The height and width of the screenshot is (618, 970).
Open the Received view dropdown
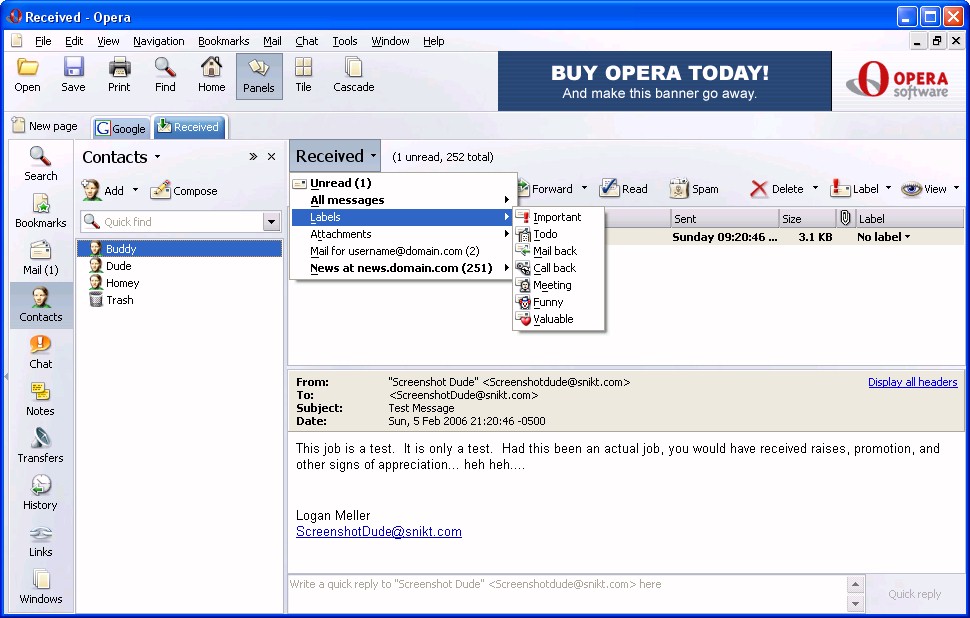point(335,156)
